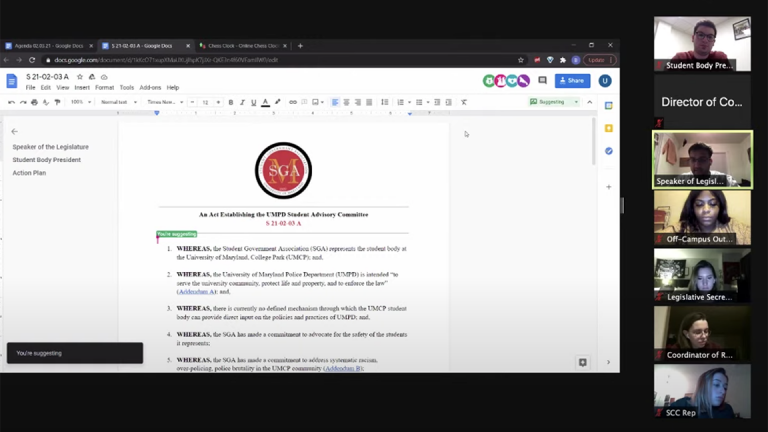Open the Format menu
Screen dimensions: 768x432
(x=104, y=88)
